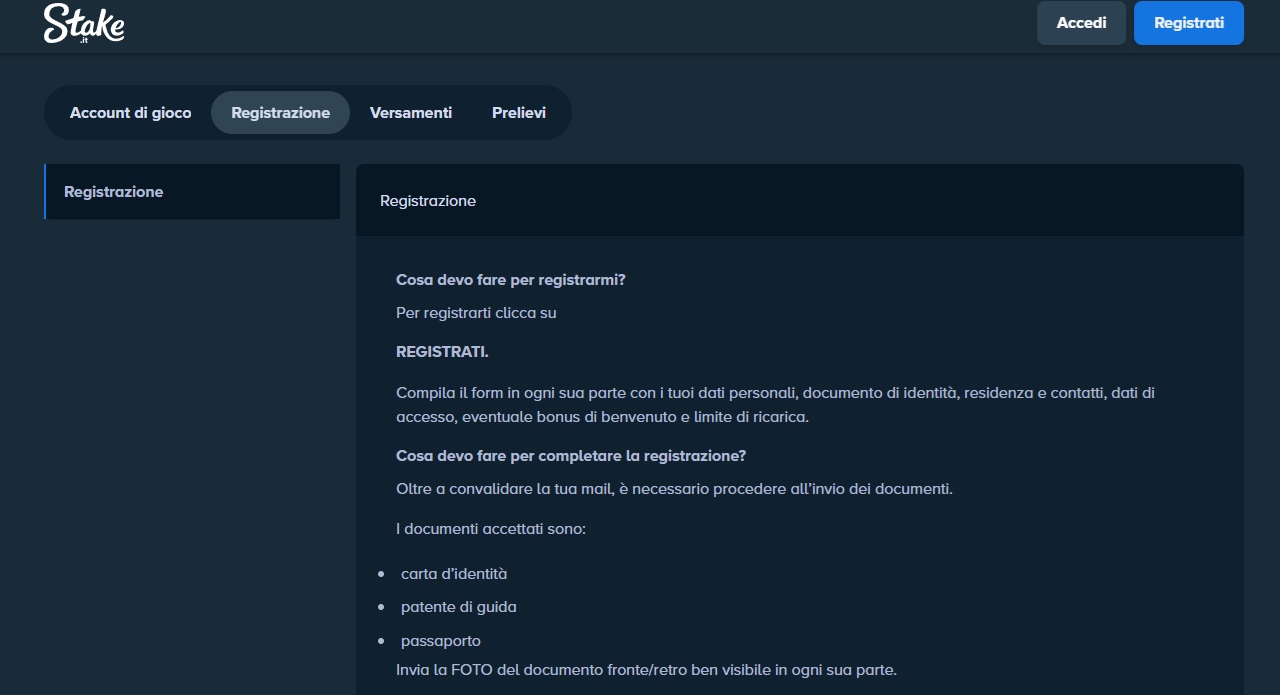Click the Registrazione panel header
The width and height of the screenshot is (1280, 695).
pos(428,200)
